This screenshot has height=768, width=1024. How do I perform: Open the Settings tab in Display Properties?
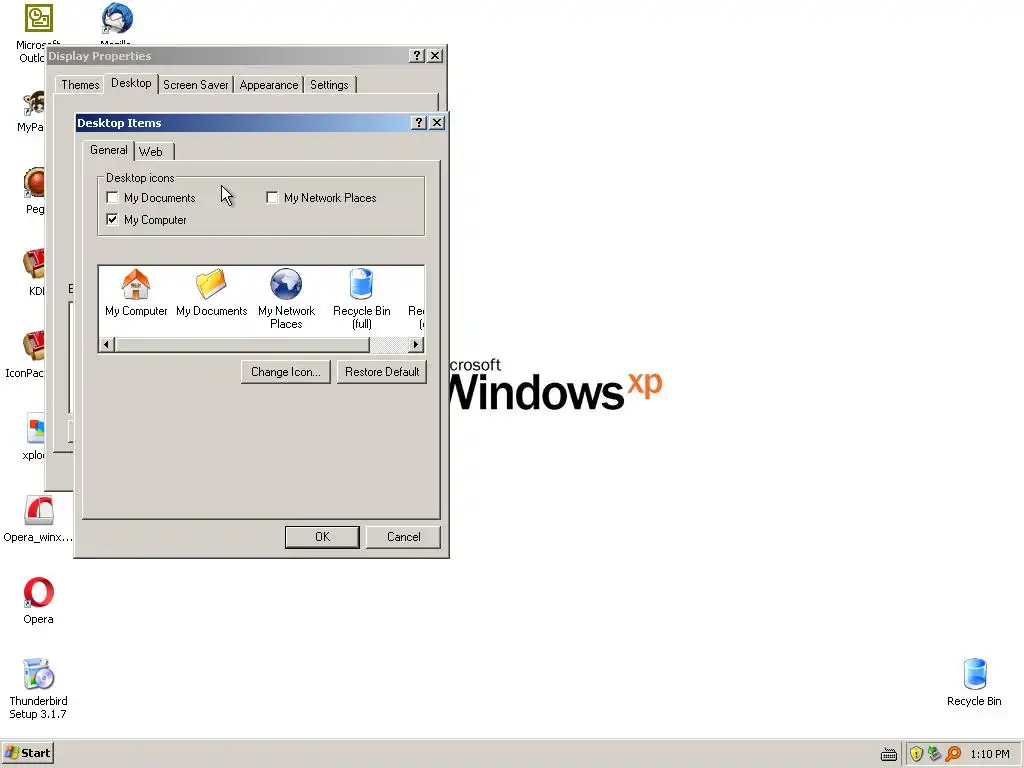pyautogui.click(x=329, y=85)
